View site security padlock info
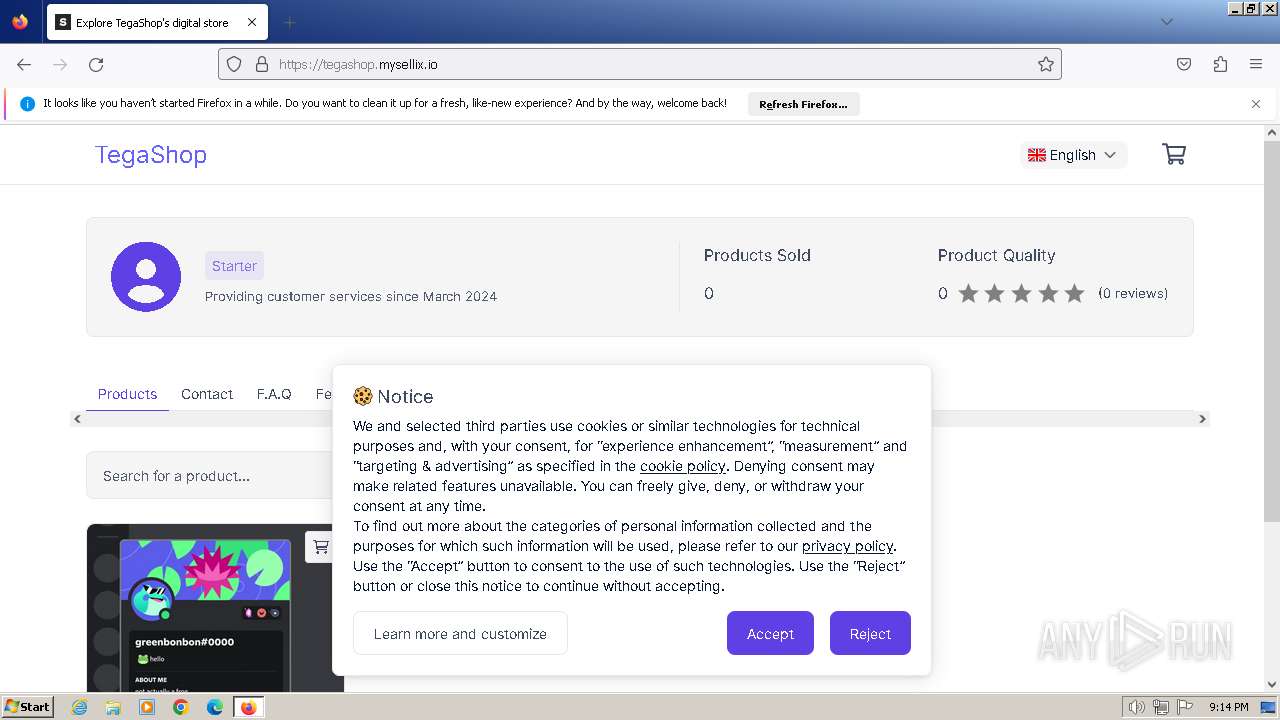Screen dimensions: 1280x720 tap(262, 64)
